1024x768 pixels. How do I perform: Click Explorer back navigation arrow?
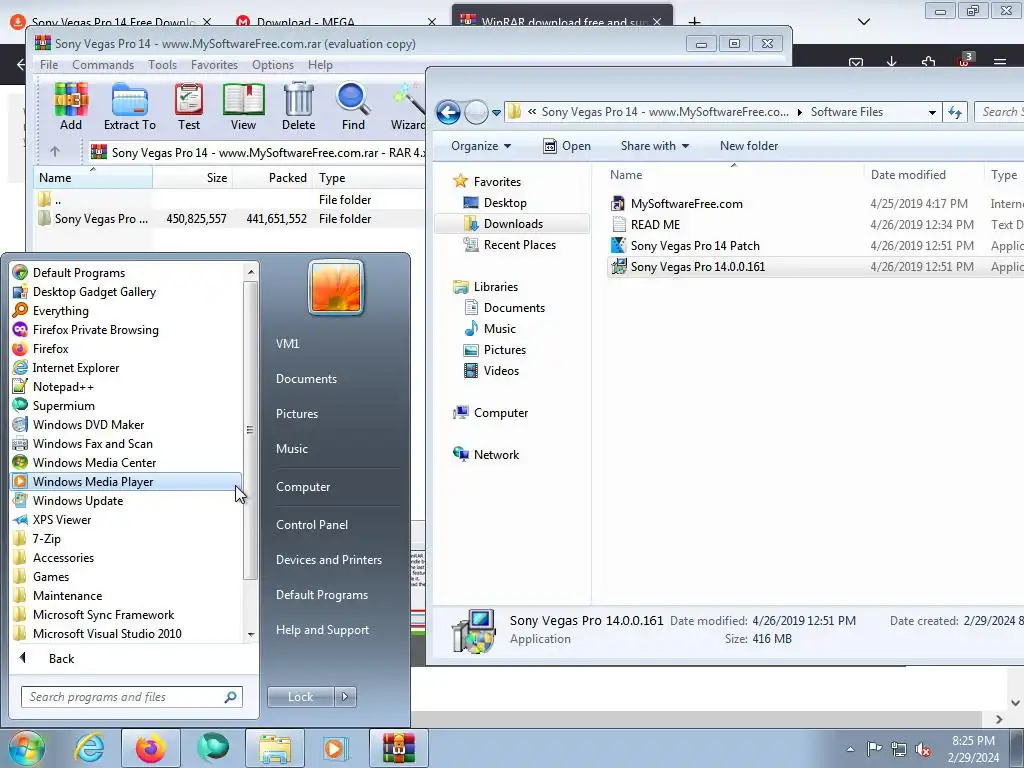(x=448, y=112)
